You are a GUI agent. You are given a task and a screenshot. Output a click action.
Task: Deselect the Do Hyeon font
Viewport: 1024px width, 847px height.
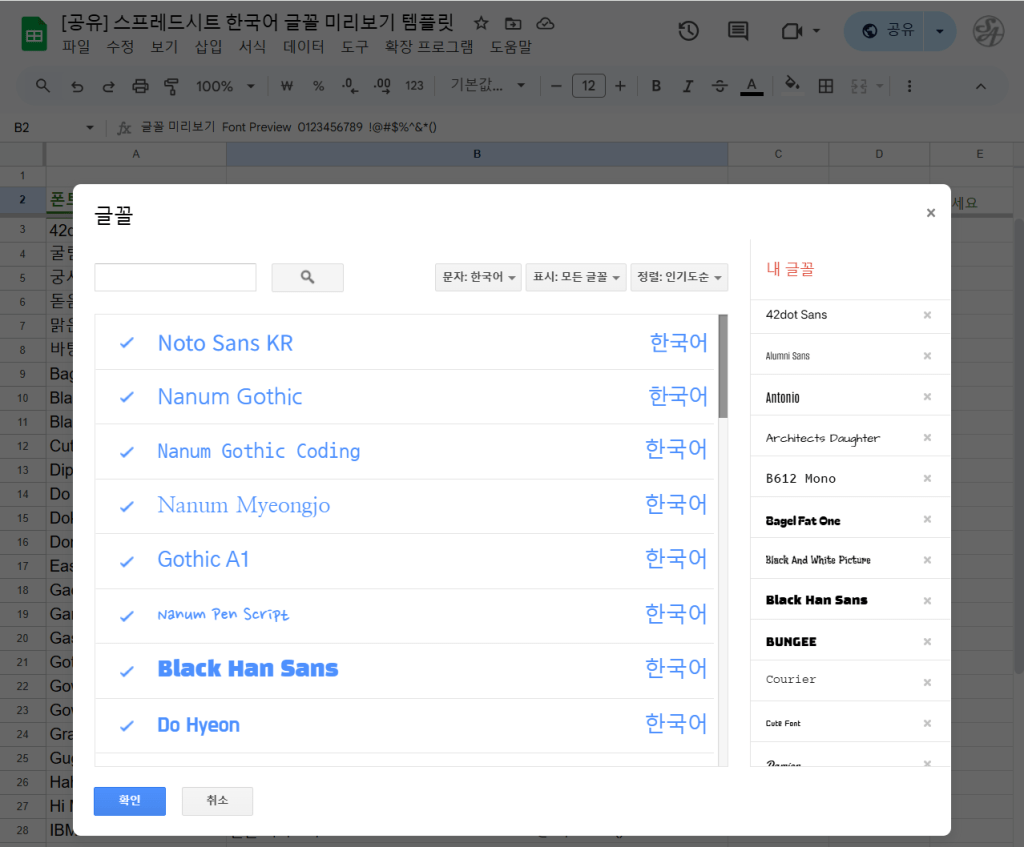pos(127,725)
